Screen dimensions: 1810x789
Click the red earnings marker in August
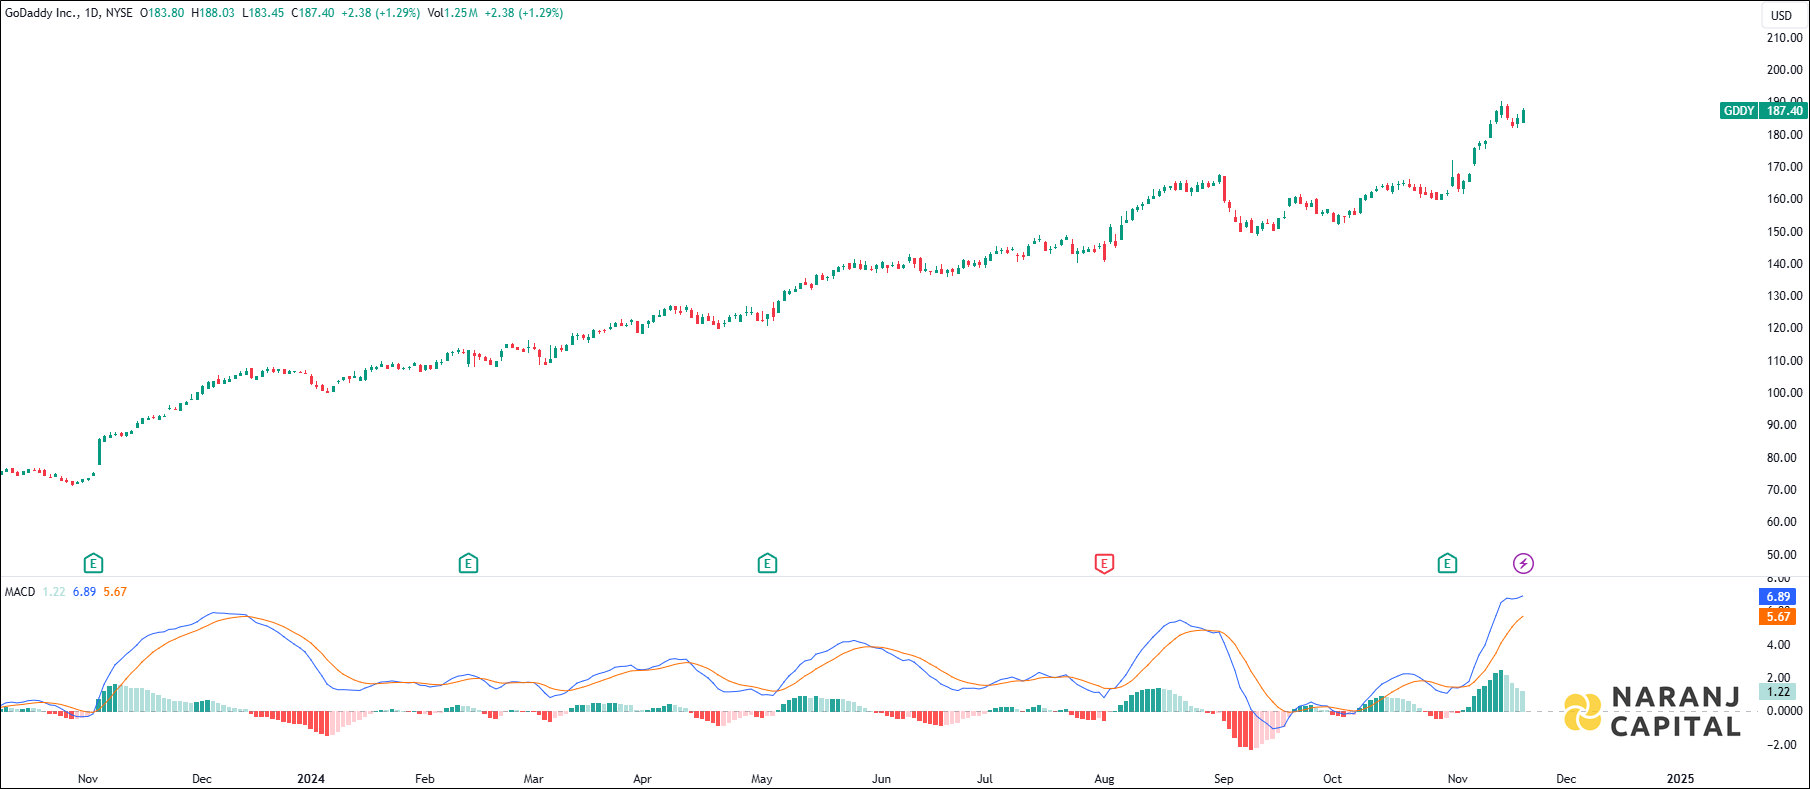pyautogui.click(x=1104, y=564)
